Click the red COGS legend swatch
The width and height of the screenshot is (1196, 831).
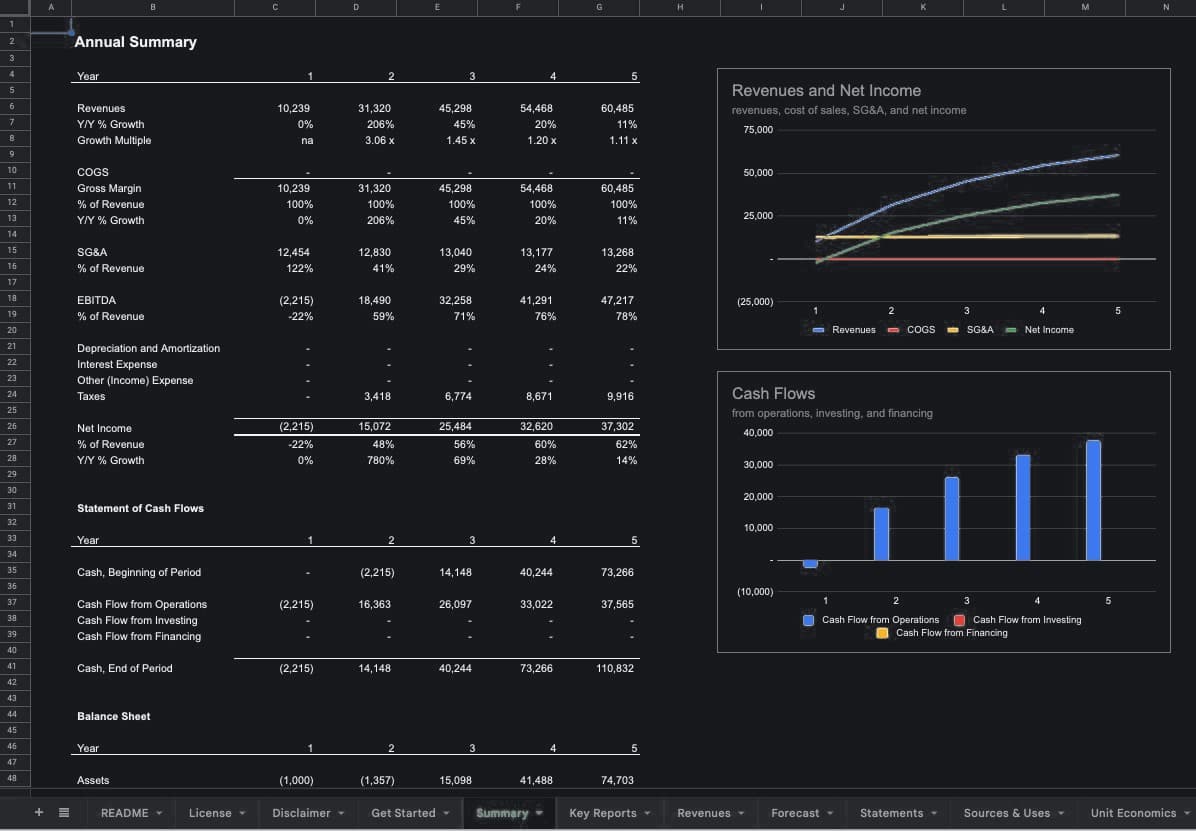pos(893,330)
